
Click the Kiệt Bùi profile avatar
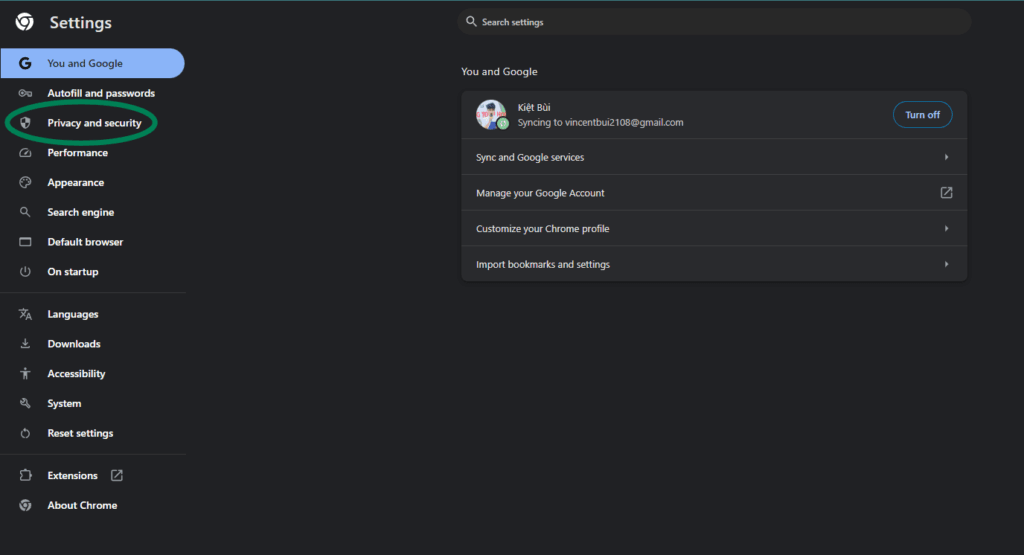pyautogui.click(x=491, y=114)
